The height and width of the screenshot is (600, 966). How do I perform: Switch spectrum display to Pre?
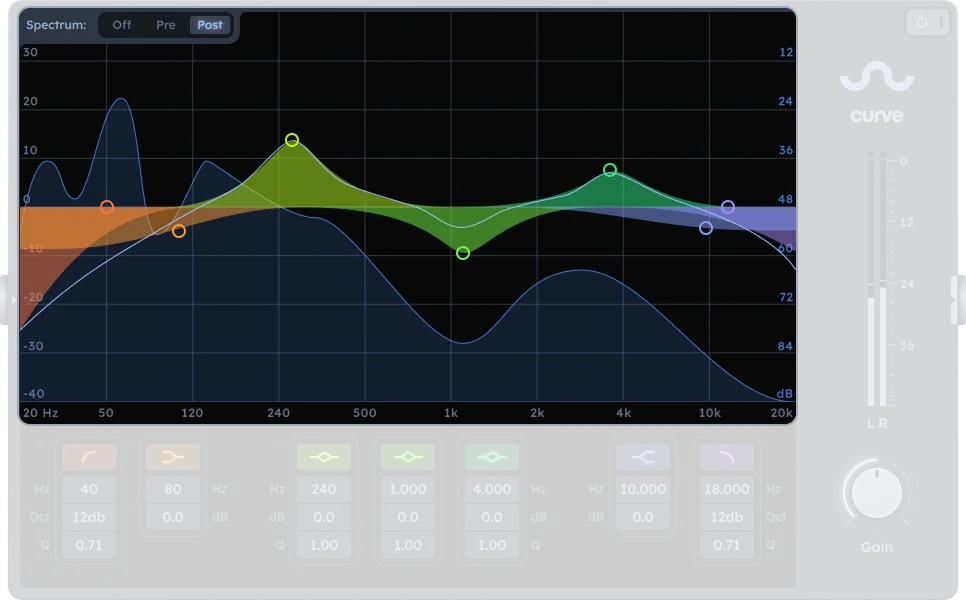tap(165, 25)
